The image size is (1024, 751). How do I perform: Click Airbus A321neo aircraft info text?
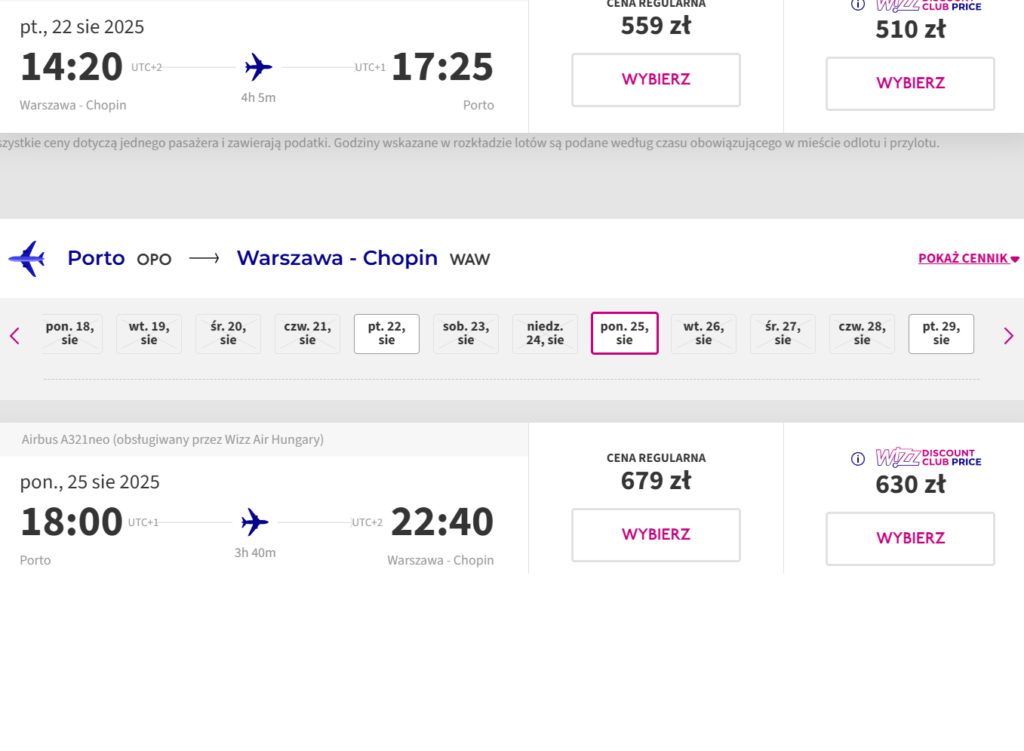[172, 440]
